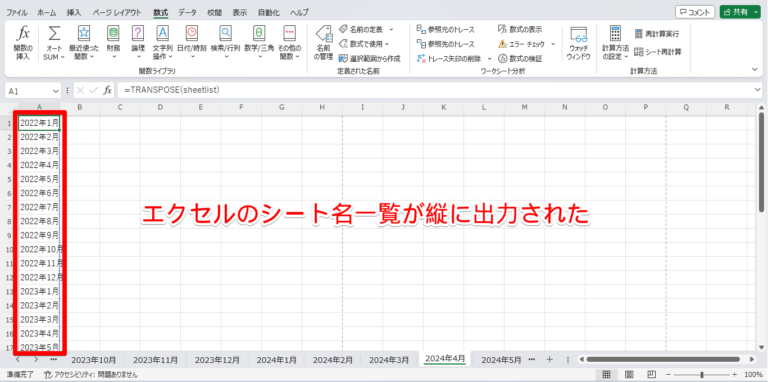Click エラーチェック button

click(x=522, y=44)
